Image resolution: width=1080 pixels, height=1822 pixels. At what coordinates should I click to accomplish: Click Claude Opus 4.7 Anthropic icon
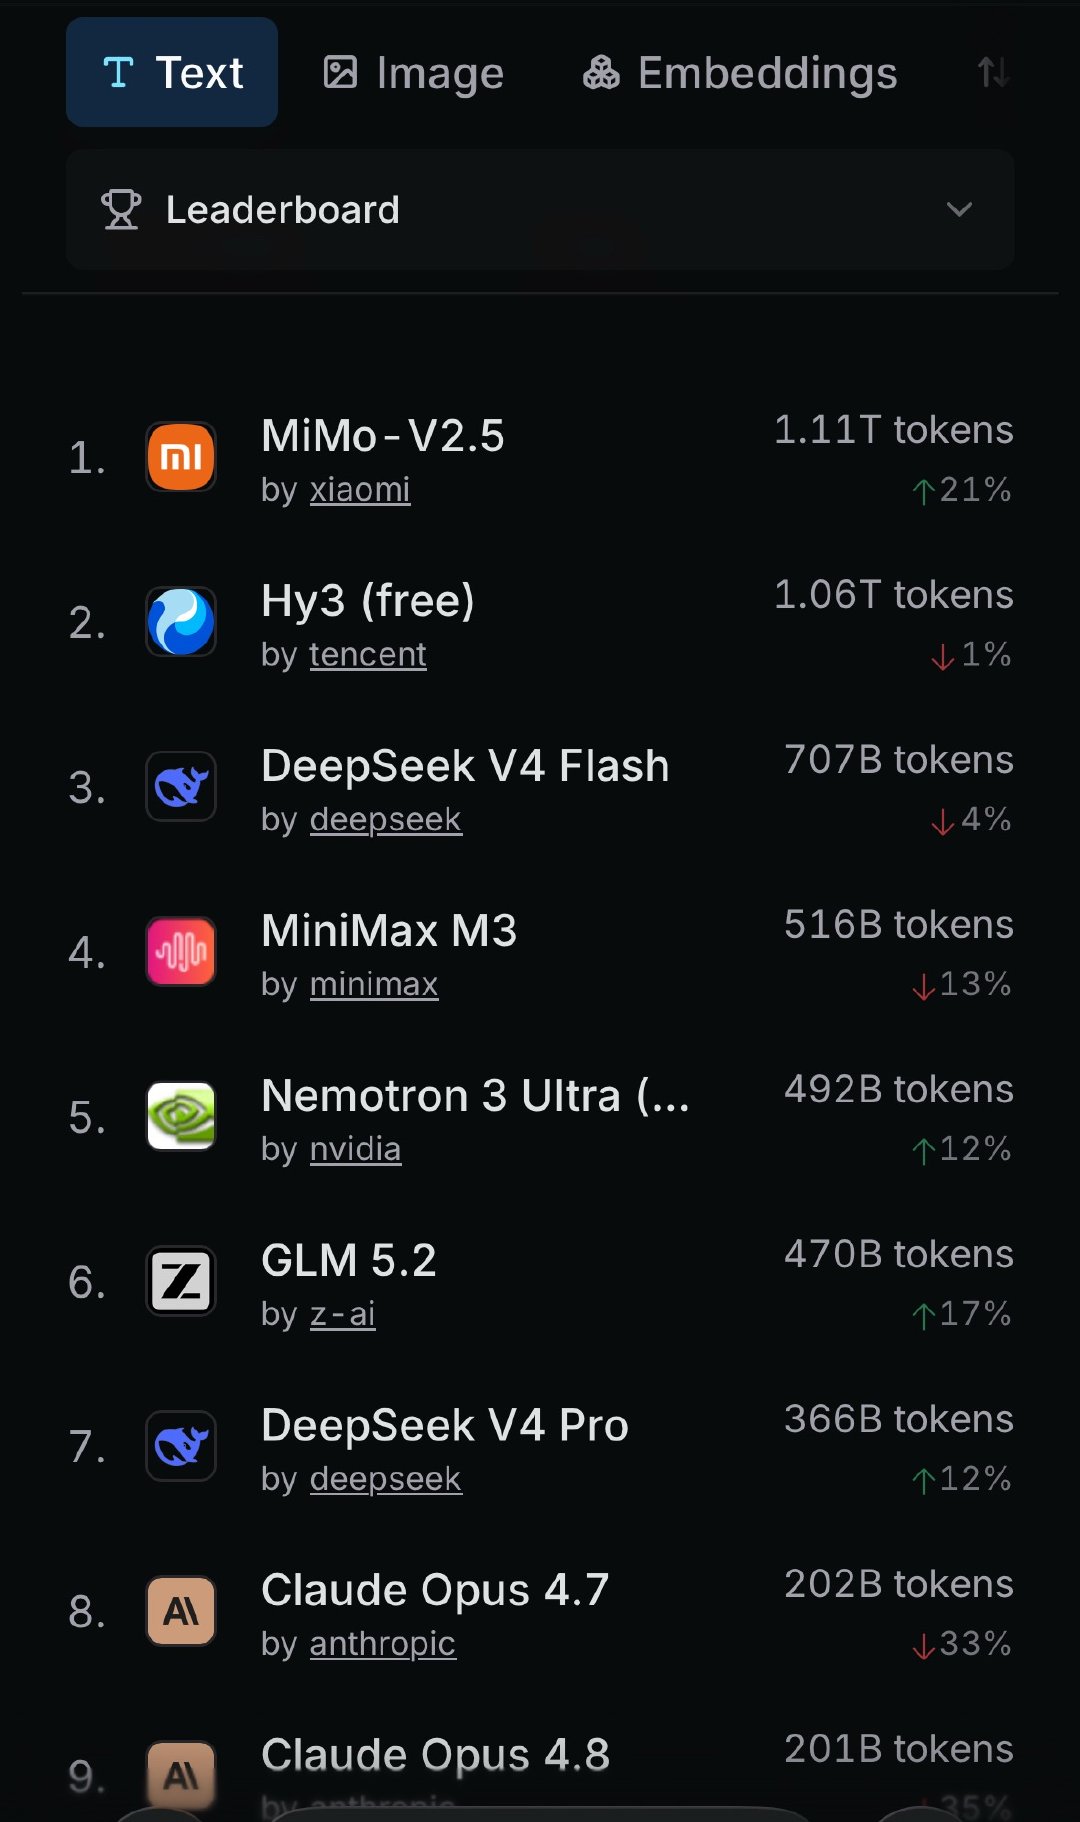click(181, 1611)
